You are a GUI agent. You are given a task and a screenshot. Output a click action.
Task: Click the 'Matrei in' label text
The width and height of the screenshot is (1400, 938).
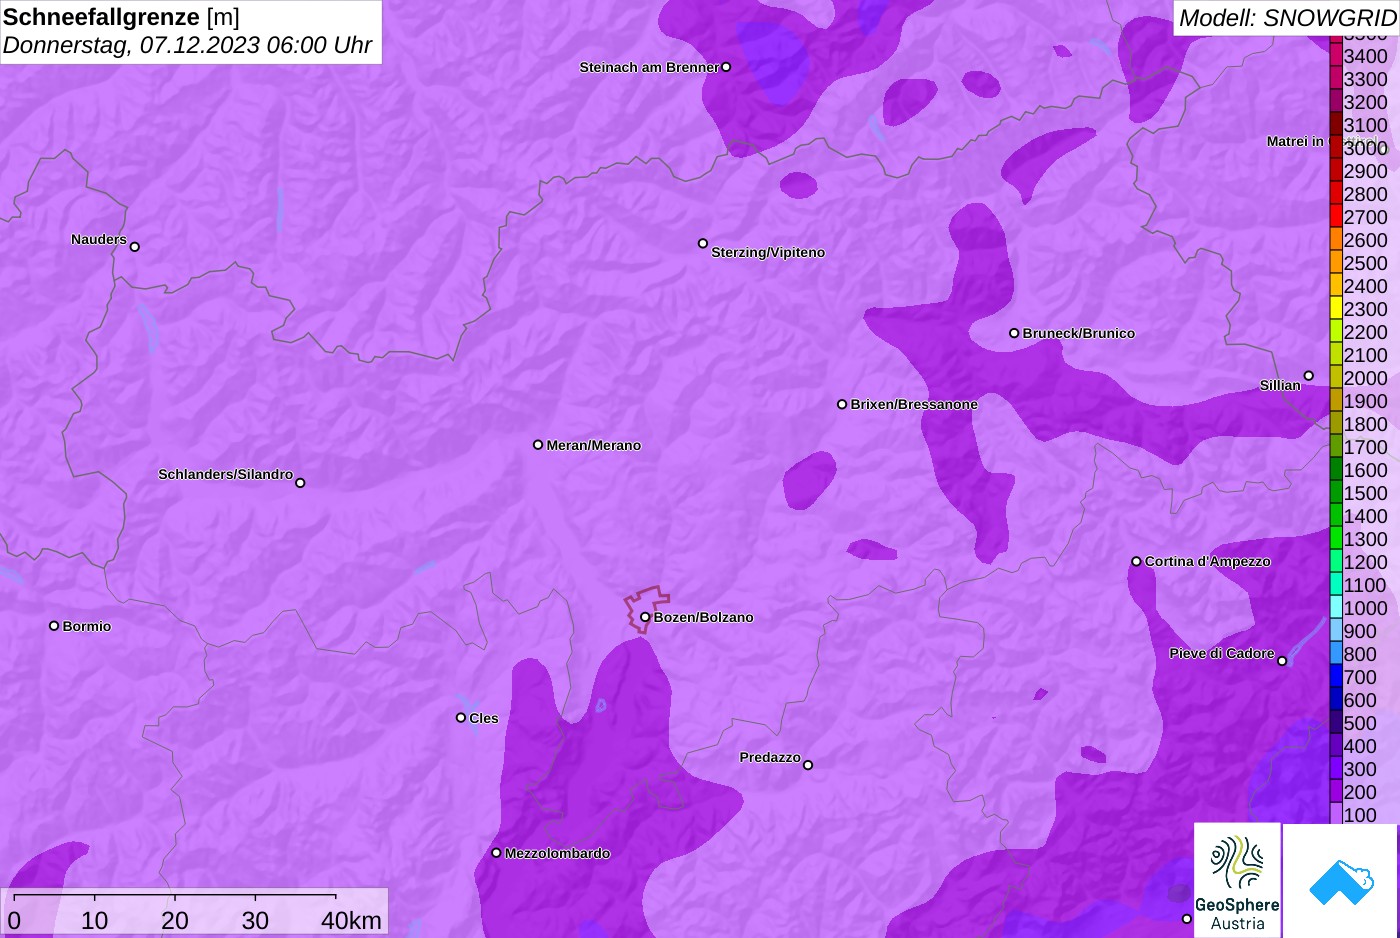click(1295, 141)
